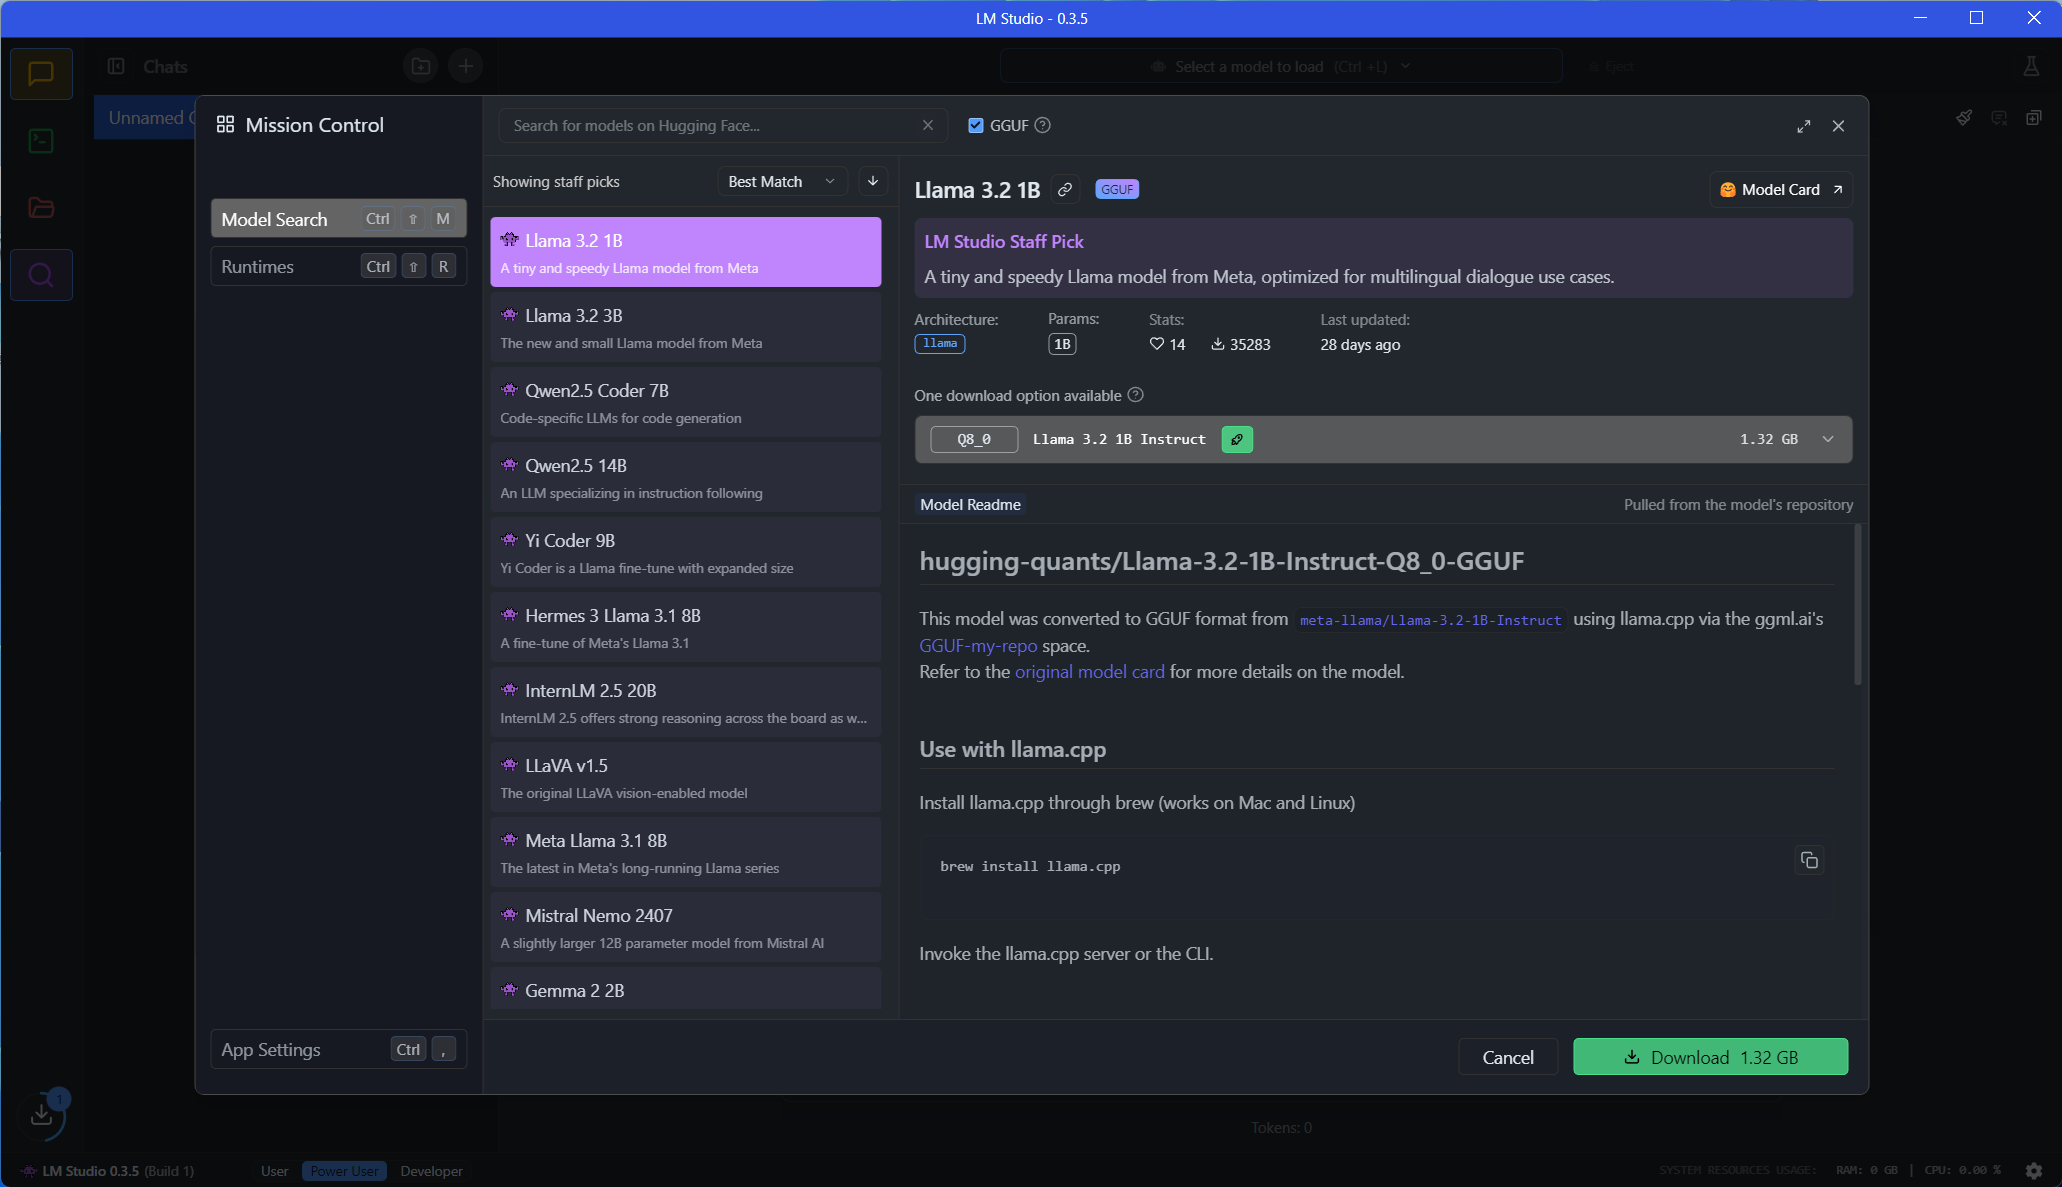Toggle the Chats sidebar panel icon
The width and height of the screenshot is (2062, 1187).
(x=116, y=66)
